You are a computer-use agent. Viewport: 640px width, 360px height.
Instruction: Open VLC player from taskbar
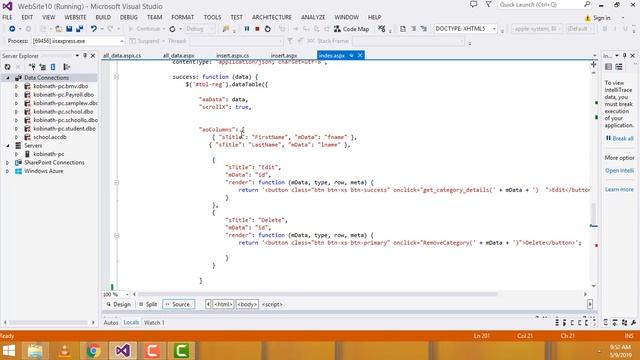click(64, 350)
